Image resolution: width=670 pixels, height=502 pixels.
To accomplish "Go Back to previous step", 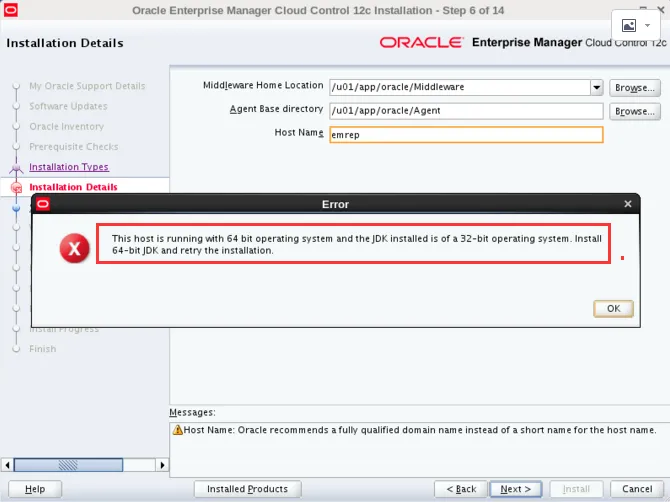I will [x=461, y=489].
